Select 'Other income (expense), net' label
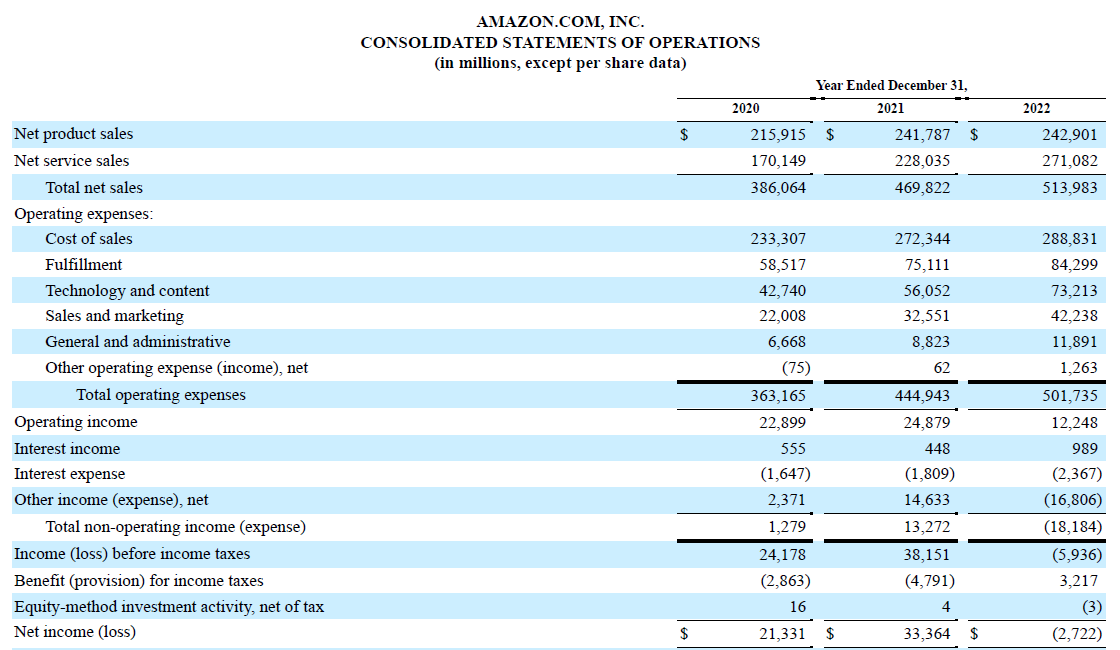The width and height of the screenshot is (1120, 650). tap(111, 500)
